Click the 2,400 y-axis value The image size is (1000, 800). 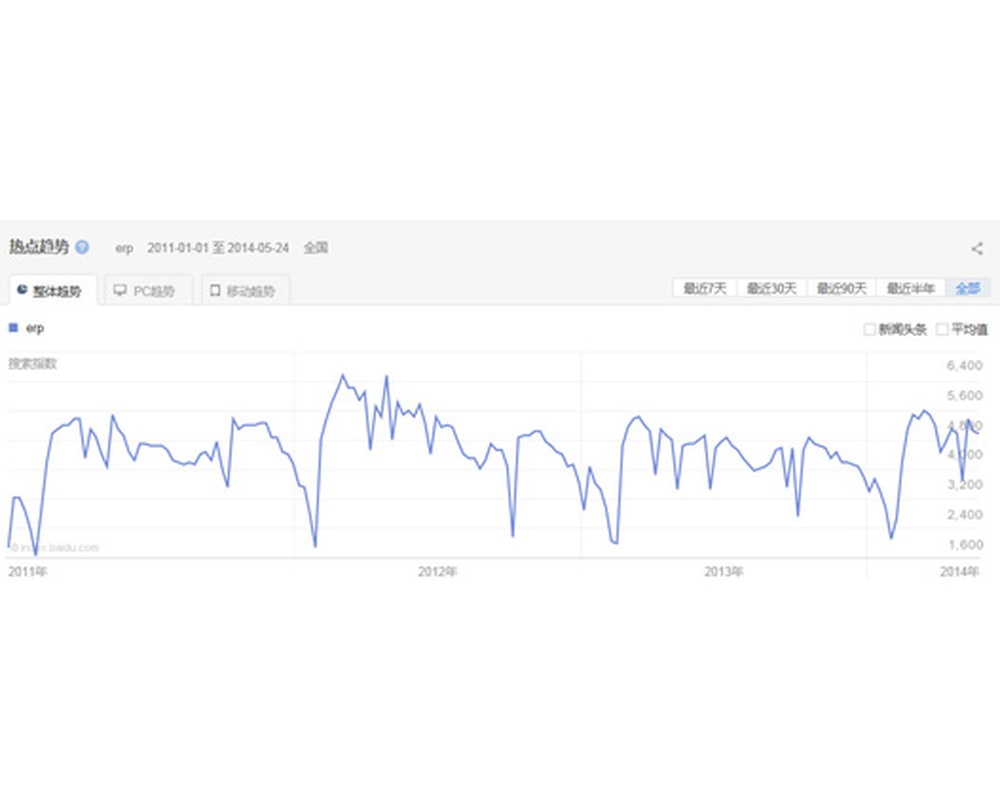click(x=964, y=515)
